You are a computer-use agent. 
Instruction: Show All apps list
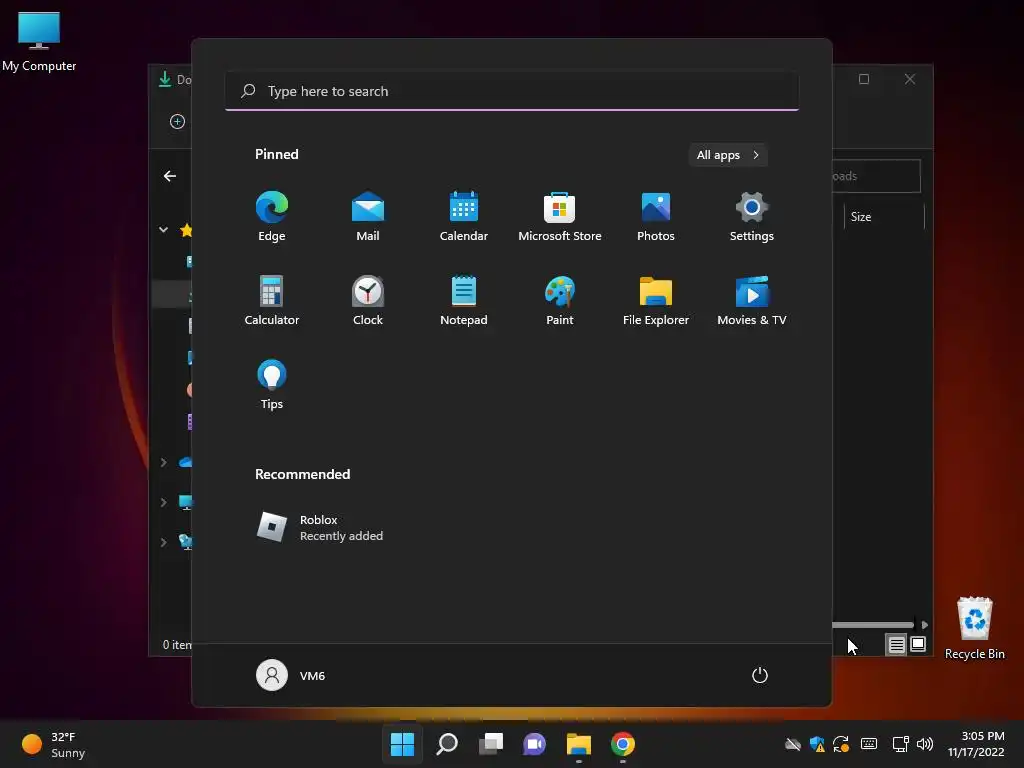pos(728,155)
